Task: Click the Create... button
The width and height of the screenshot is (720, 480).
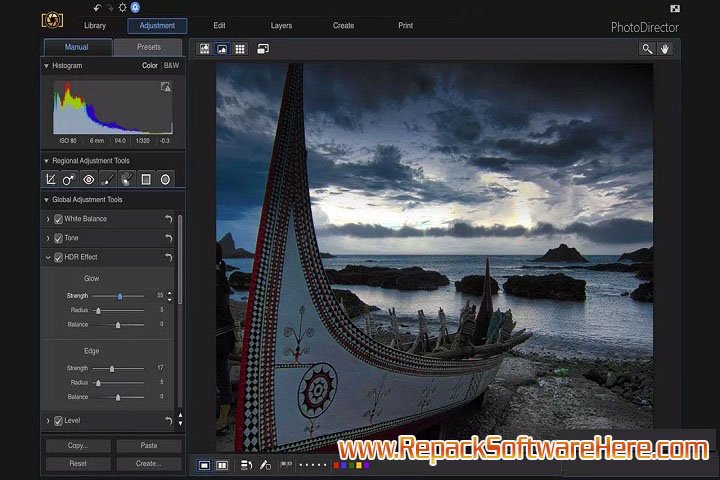Action: point(149,464)
